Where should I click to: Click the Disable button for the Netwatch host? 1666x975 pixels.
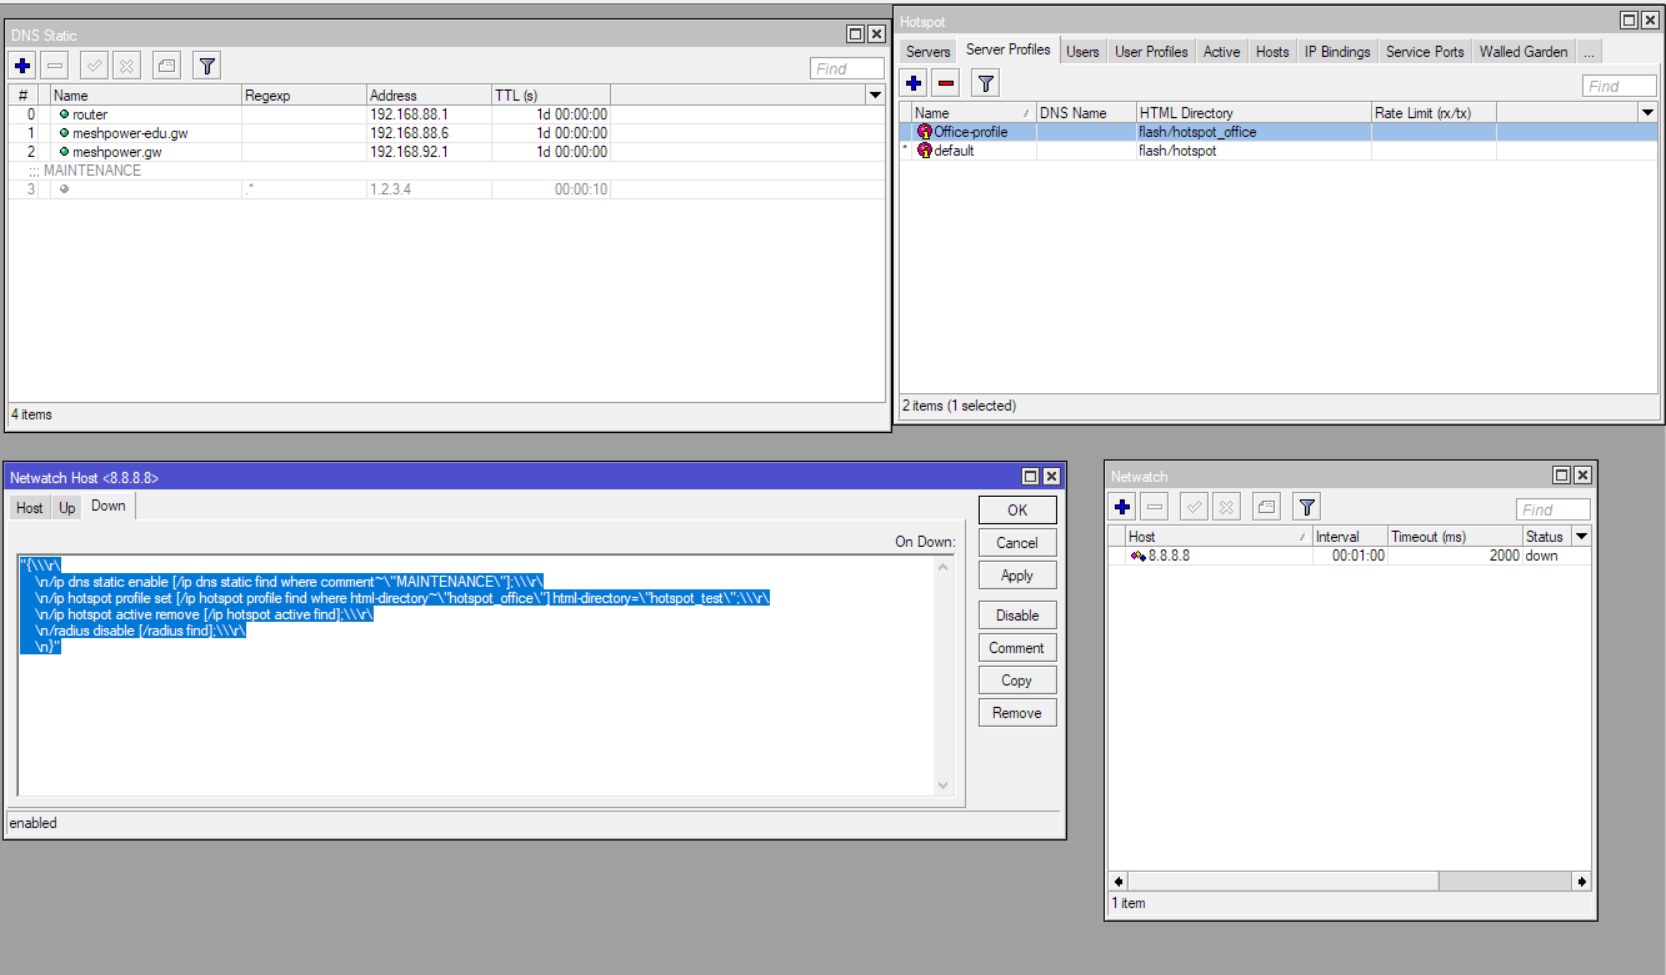(x=1017, y=616)
